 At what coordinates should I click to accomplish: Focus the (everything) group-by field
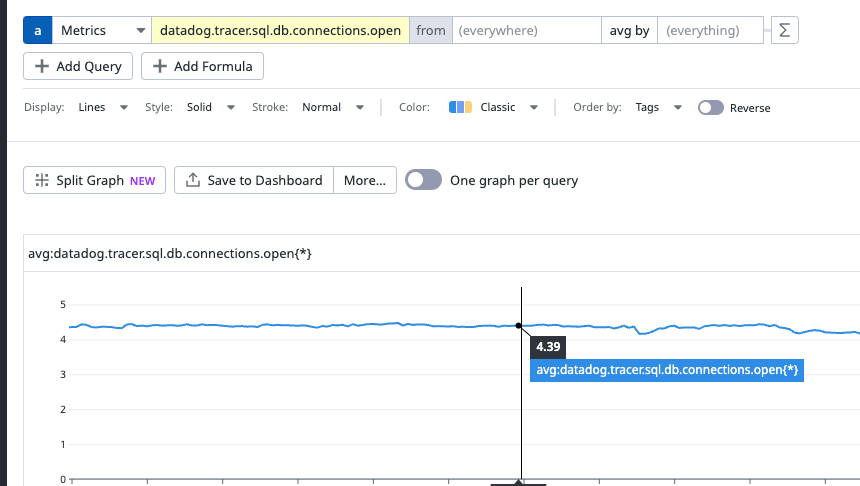(710, 30)
